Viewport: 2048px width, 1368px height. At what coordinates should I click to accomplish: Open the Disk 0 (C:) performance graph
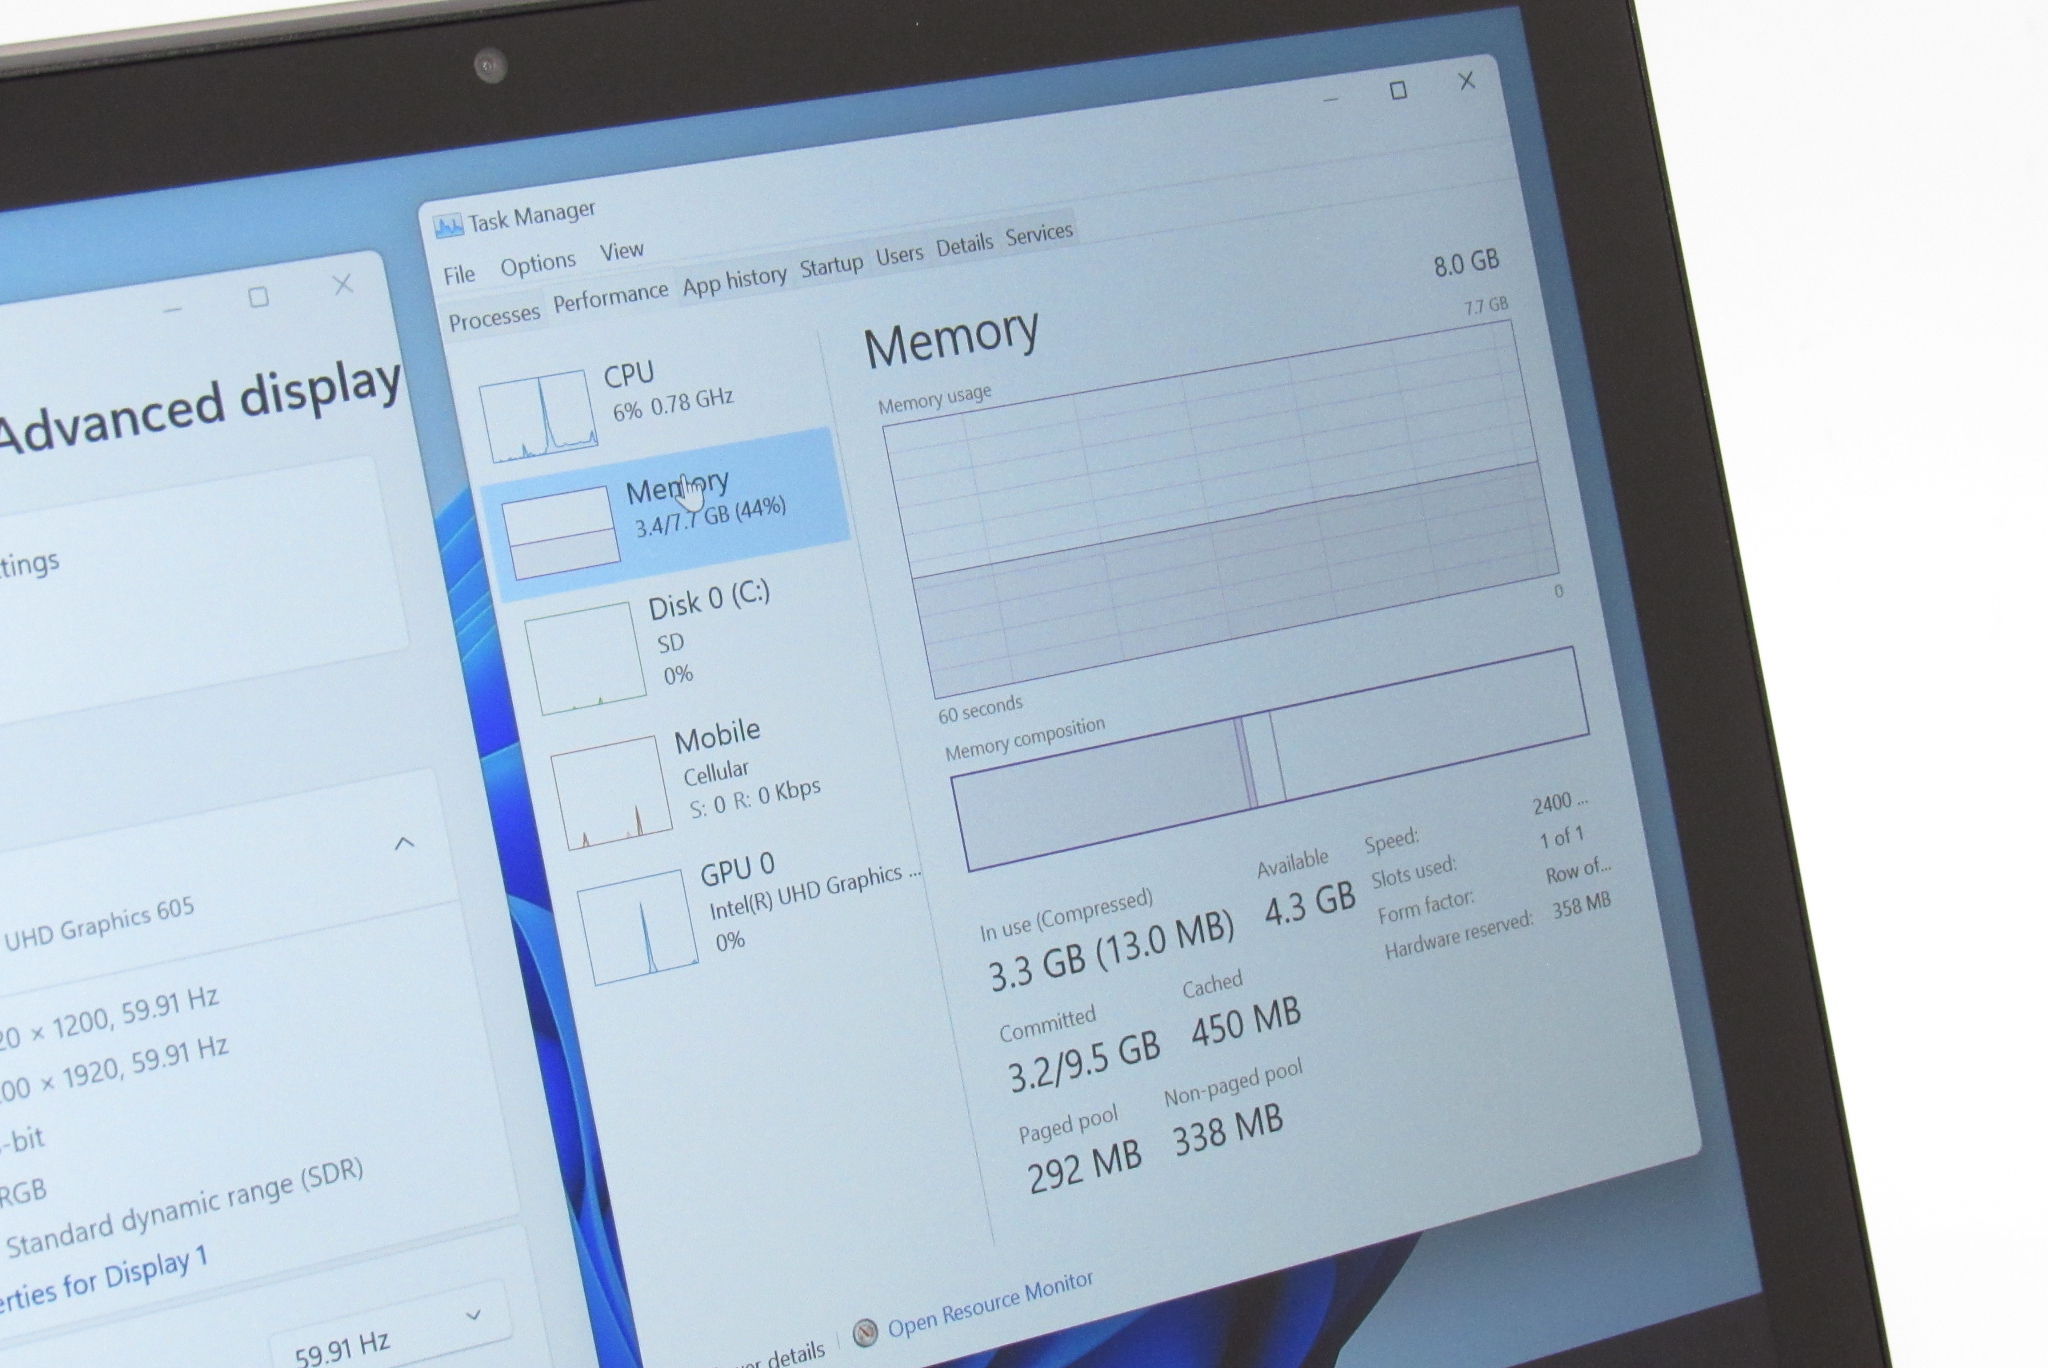pos(585,656)
